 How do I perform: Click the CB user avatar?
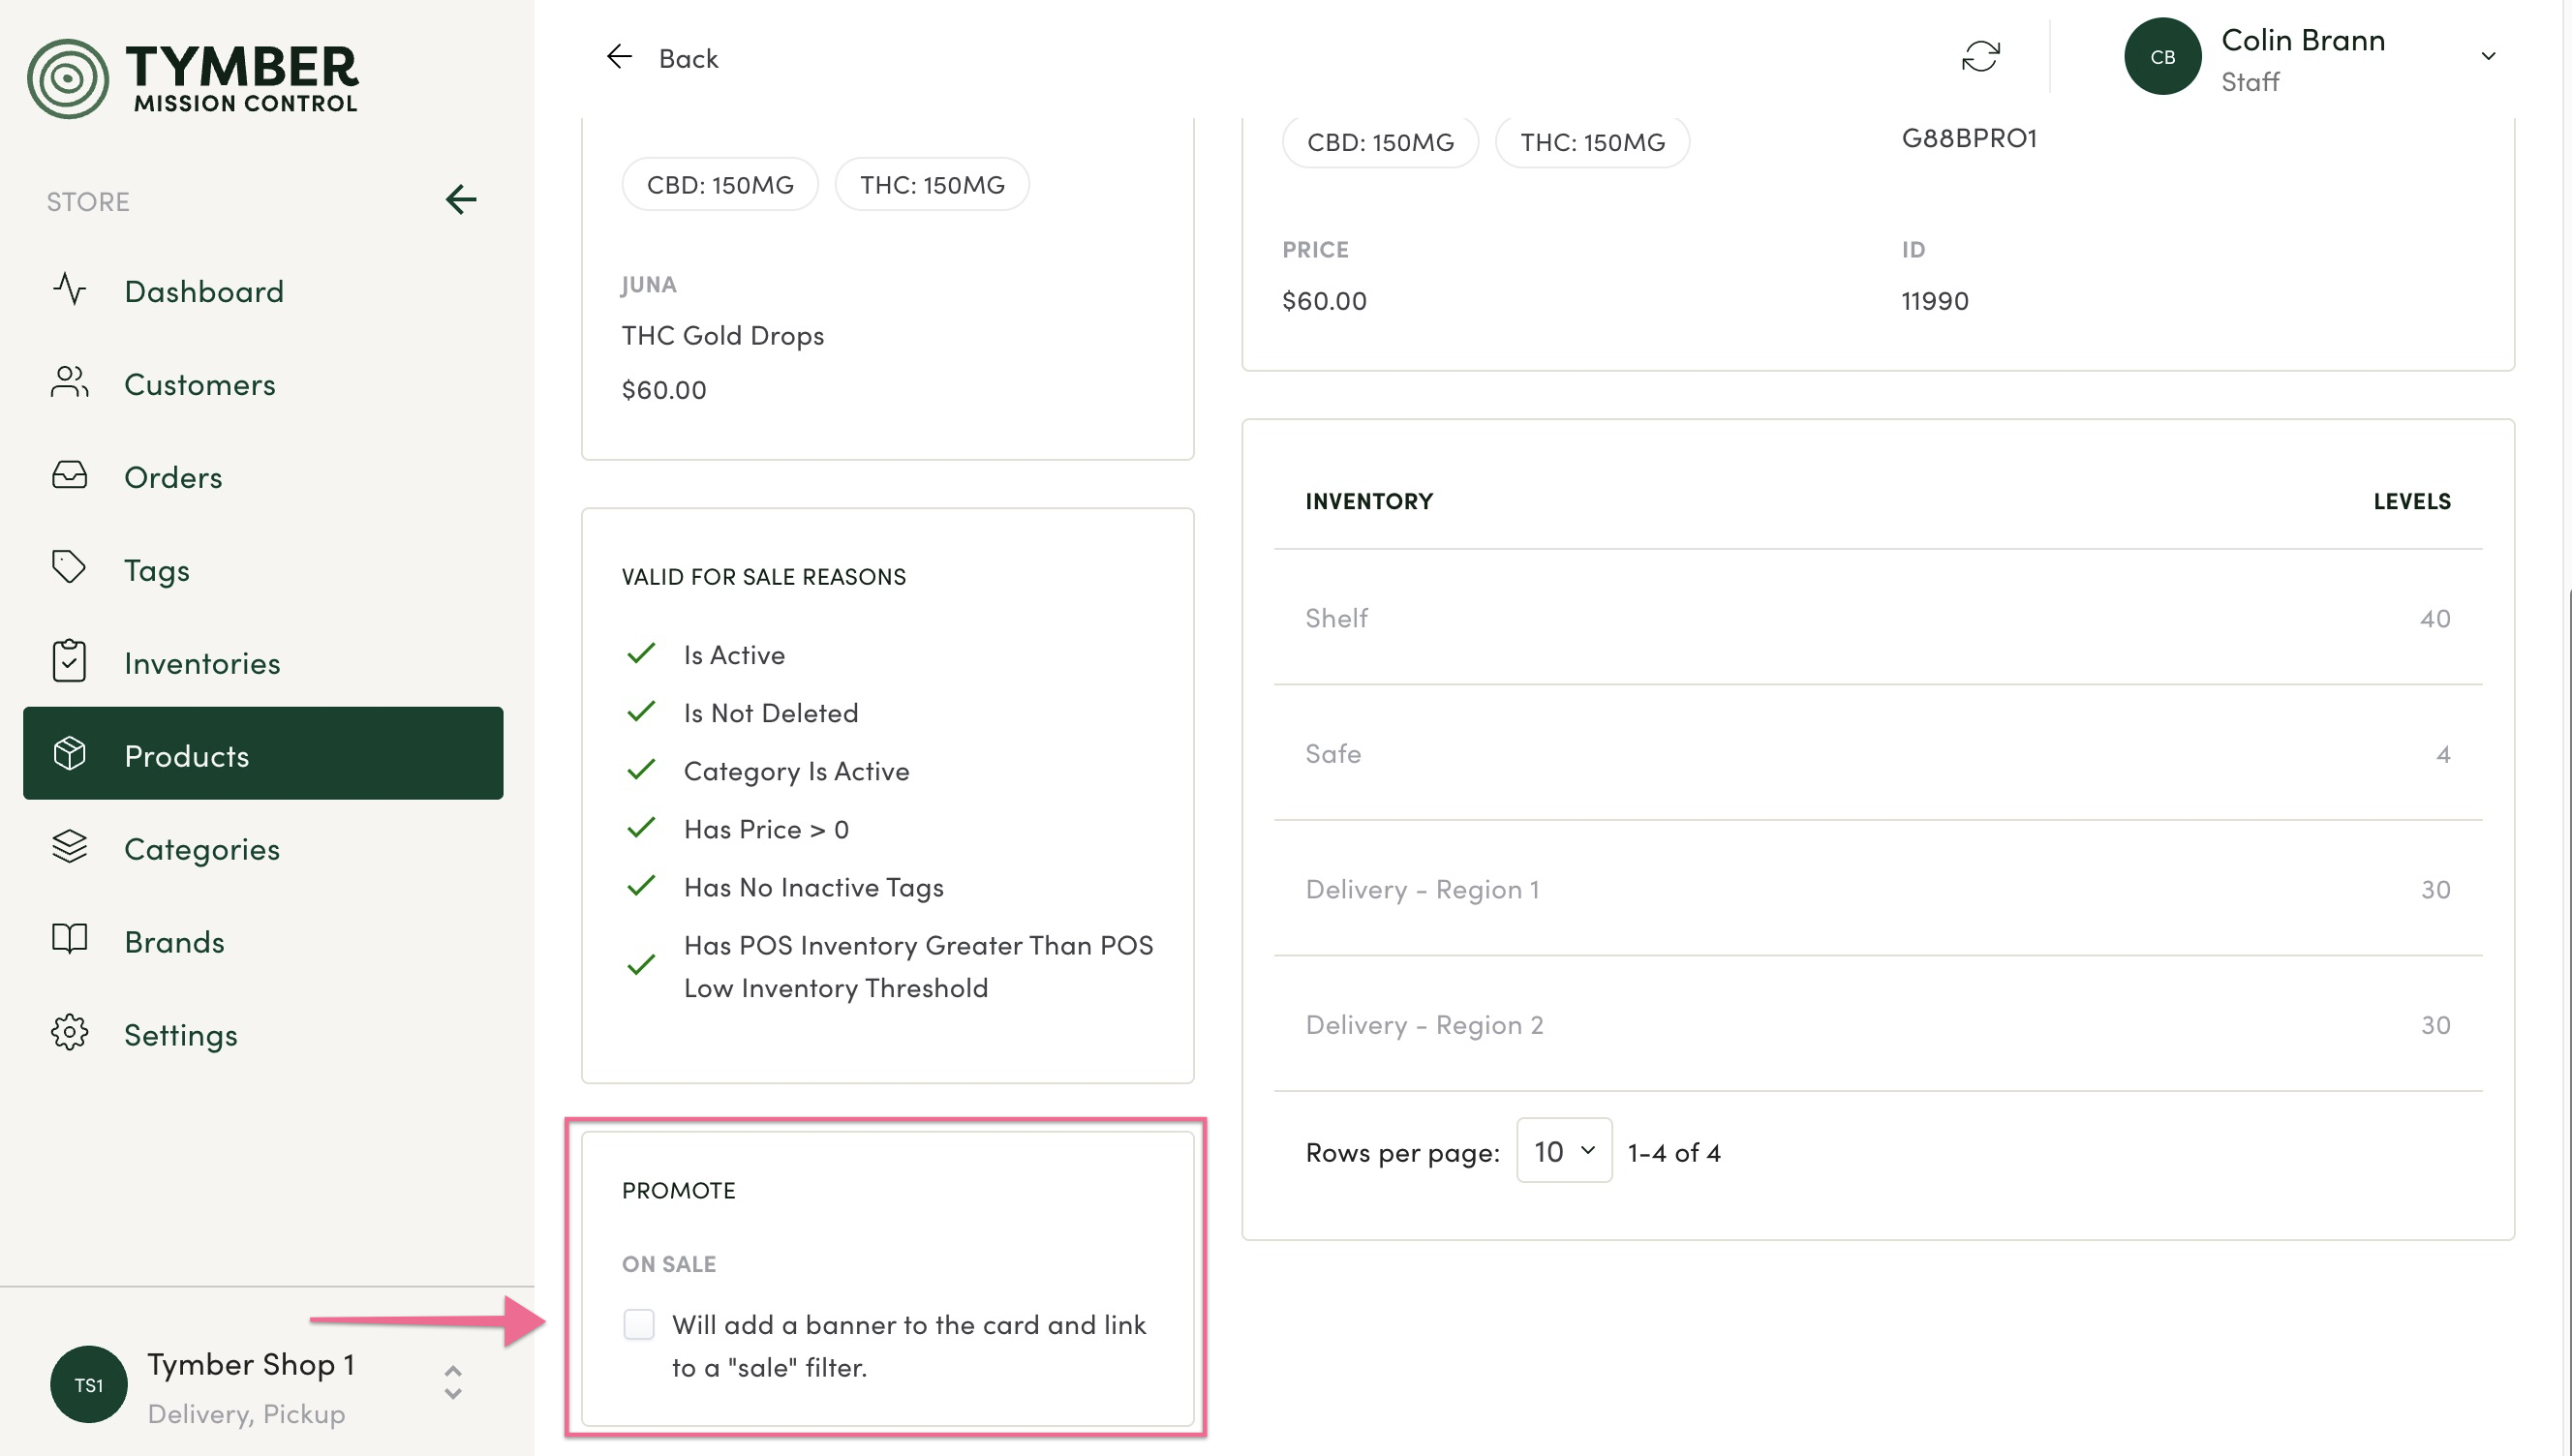(2161, 57)
